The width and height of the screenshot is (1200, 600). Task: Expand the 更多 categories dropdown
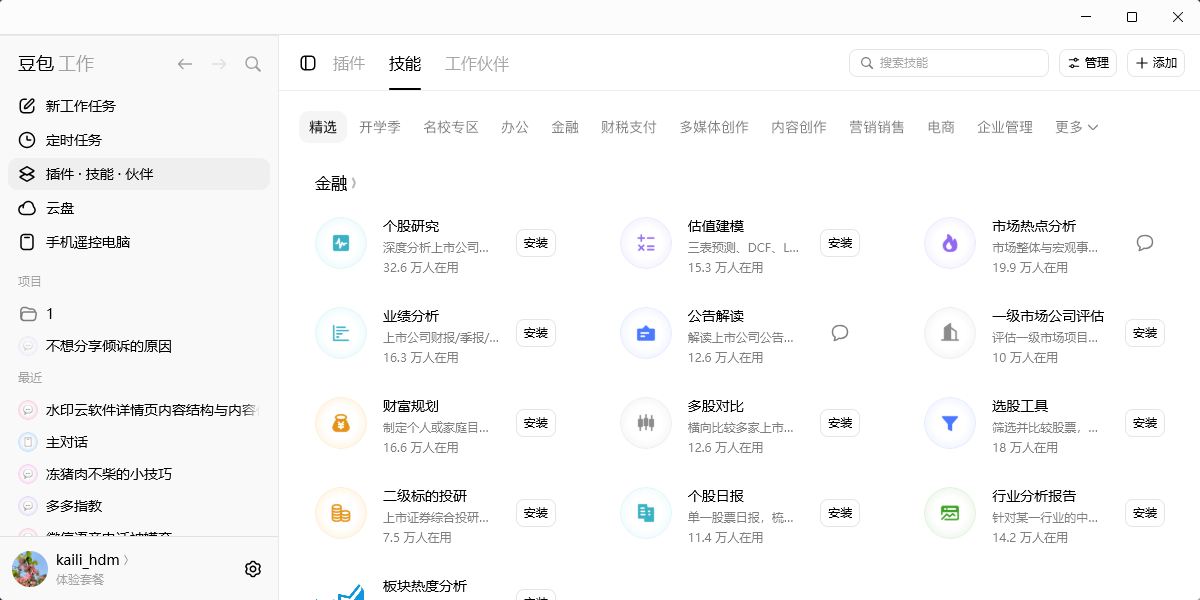[1077, 127]
